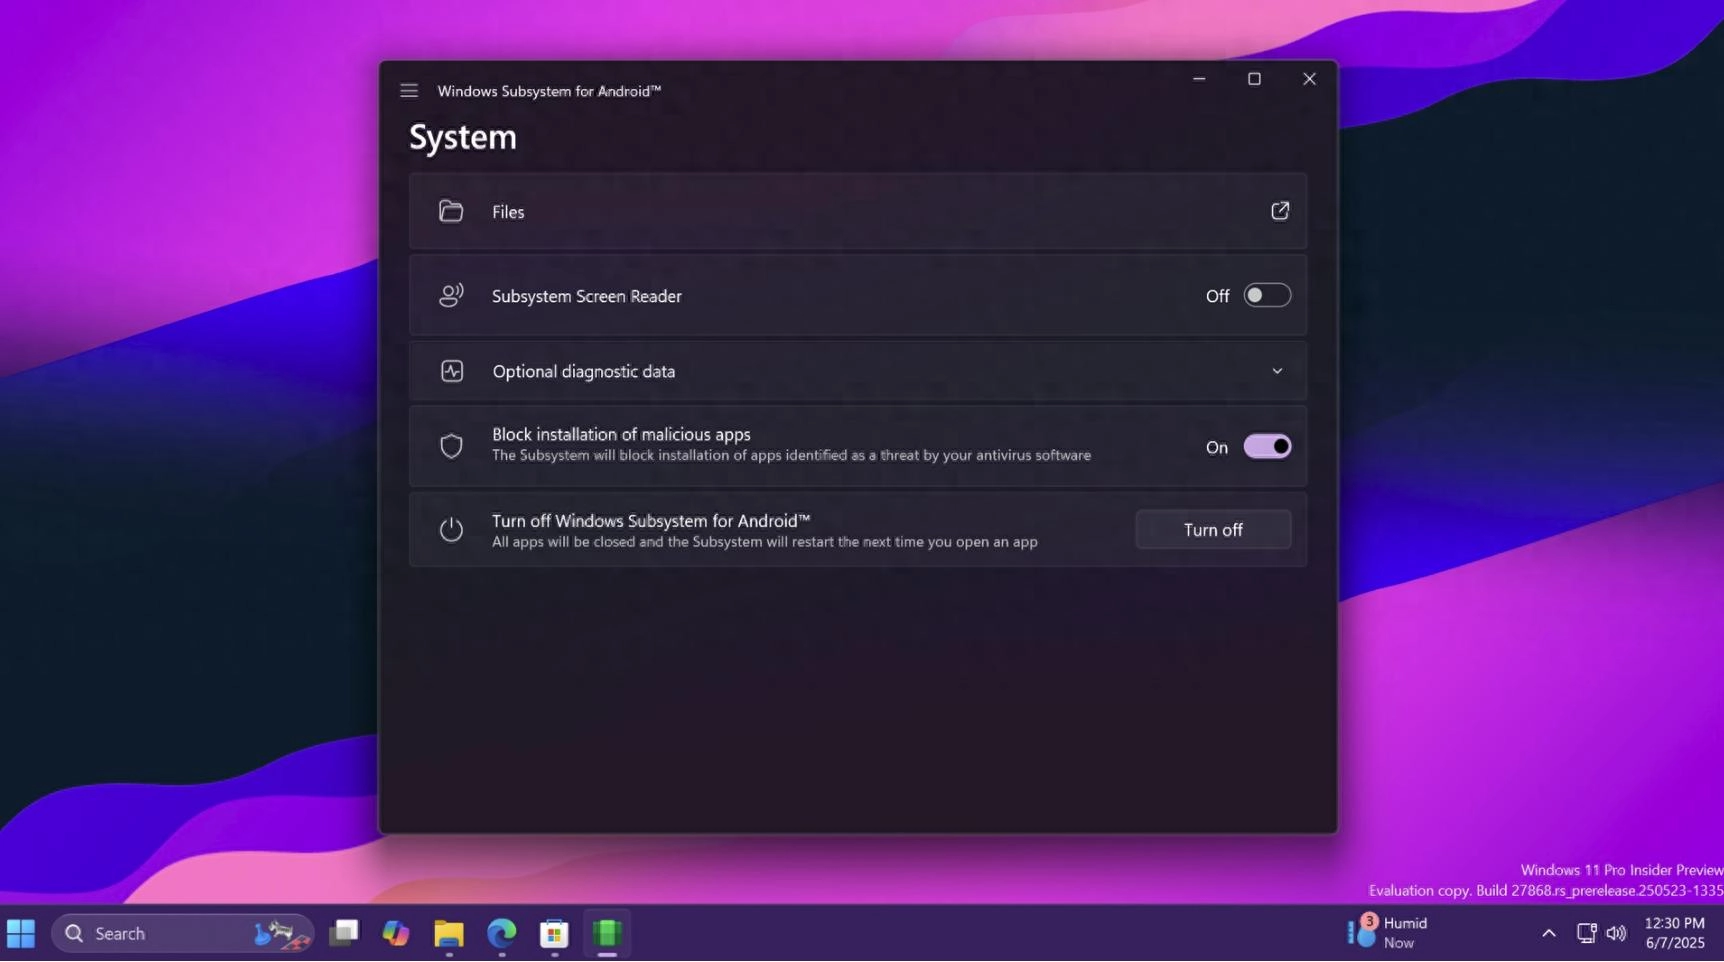Click the volume speaker tray icon
The height and width of the screenshot is (962, 1724).
click(1616, 933)
